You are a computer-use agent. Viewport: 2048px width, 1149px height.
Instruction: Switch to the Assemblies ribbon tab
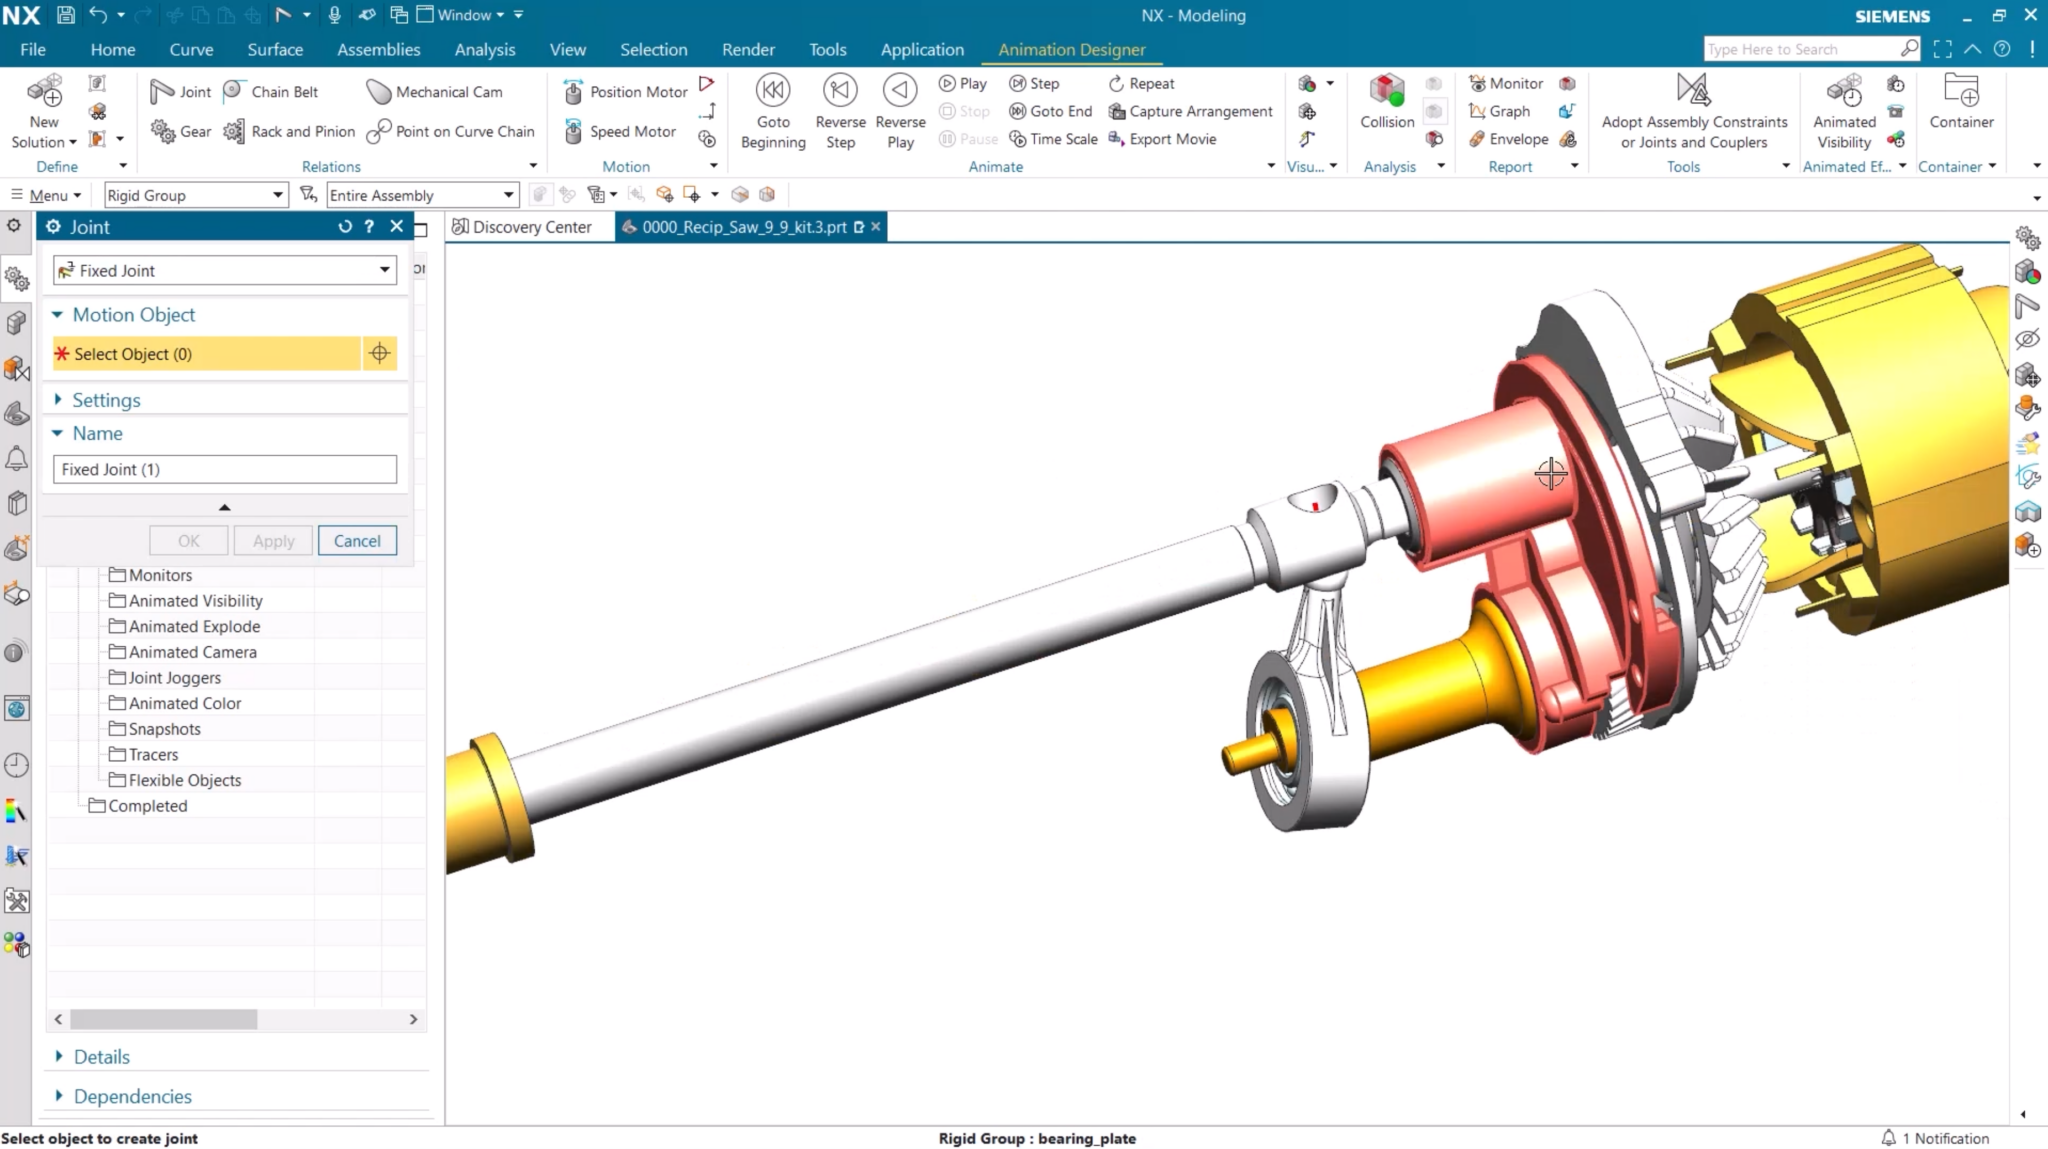[378, 49]
